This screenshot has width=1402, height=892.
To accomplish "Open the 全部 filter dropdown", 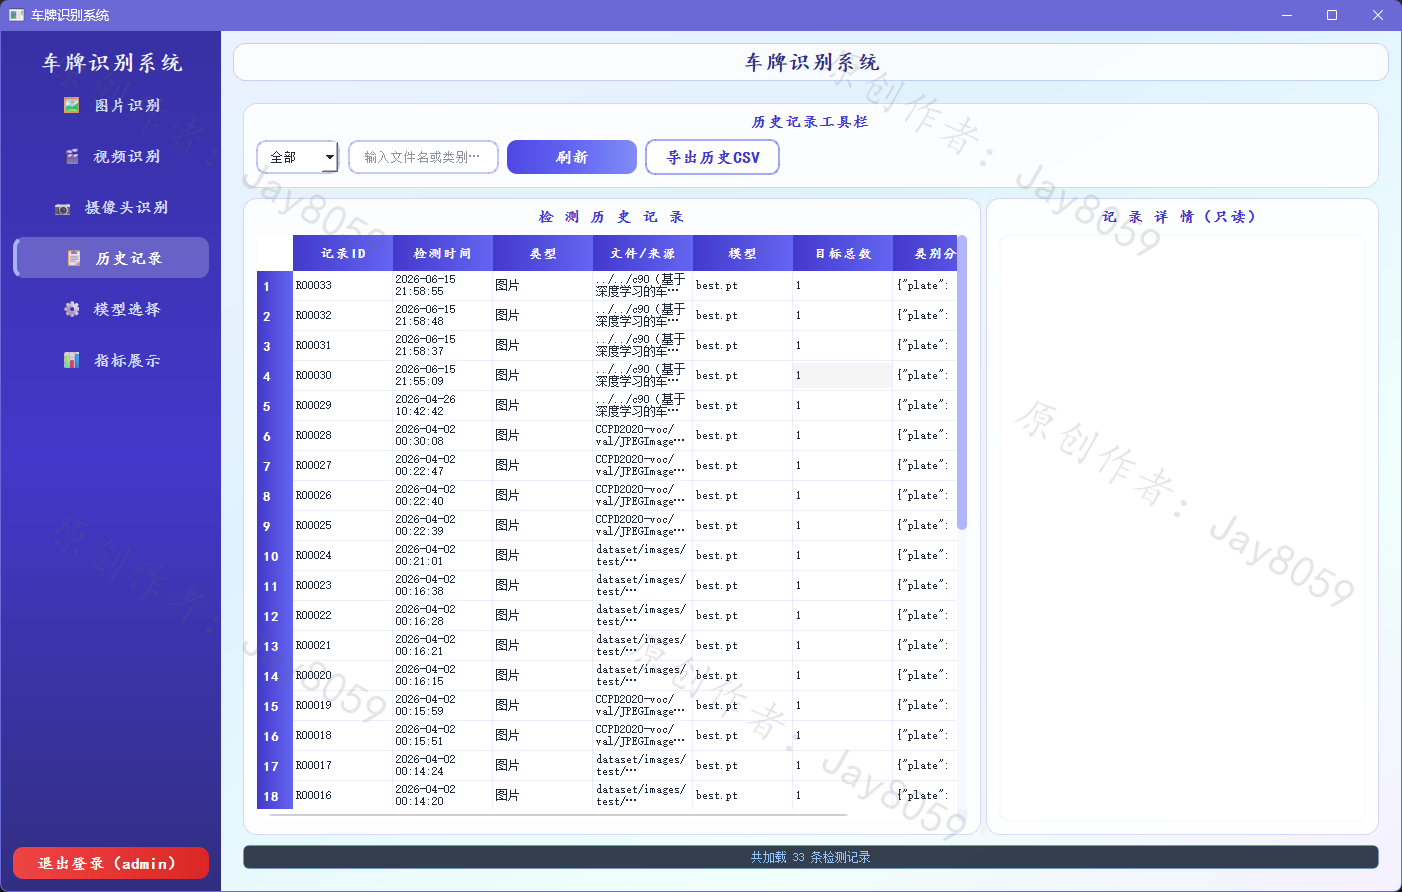I will pyautogui.click(x=298, y=157).
